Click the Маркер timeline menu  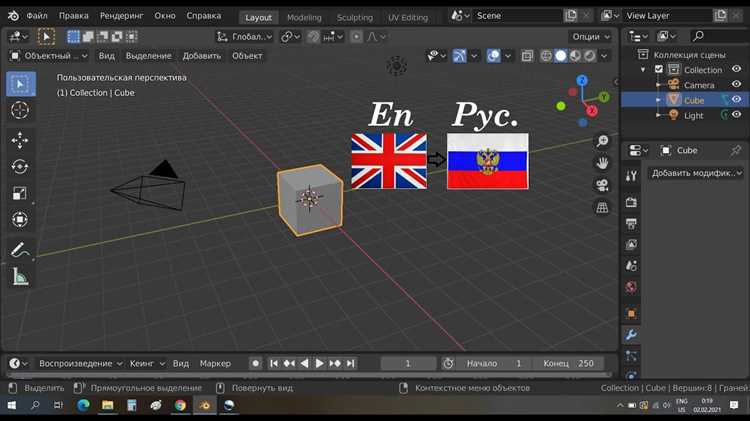(215, 364)
